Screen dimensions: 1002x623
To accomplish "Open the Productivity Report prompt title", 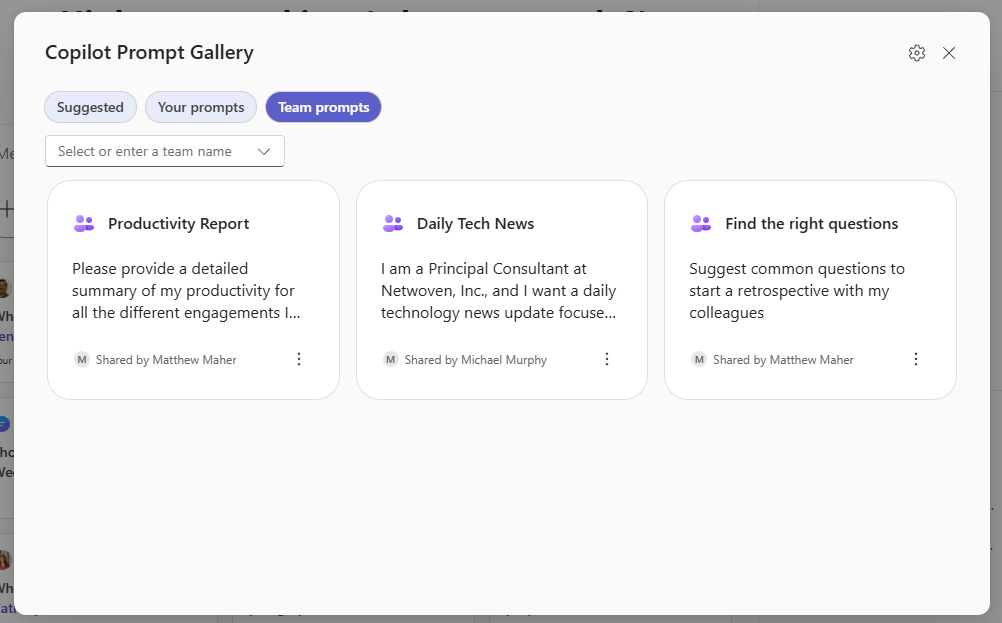I will pyautogui.click(x=178, y=224).
